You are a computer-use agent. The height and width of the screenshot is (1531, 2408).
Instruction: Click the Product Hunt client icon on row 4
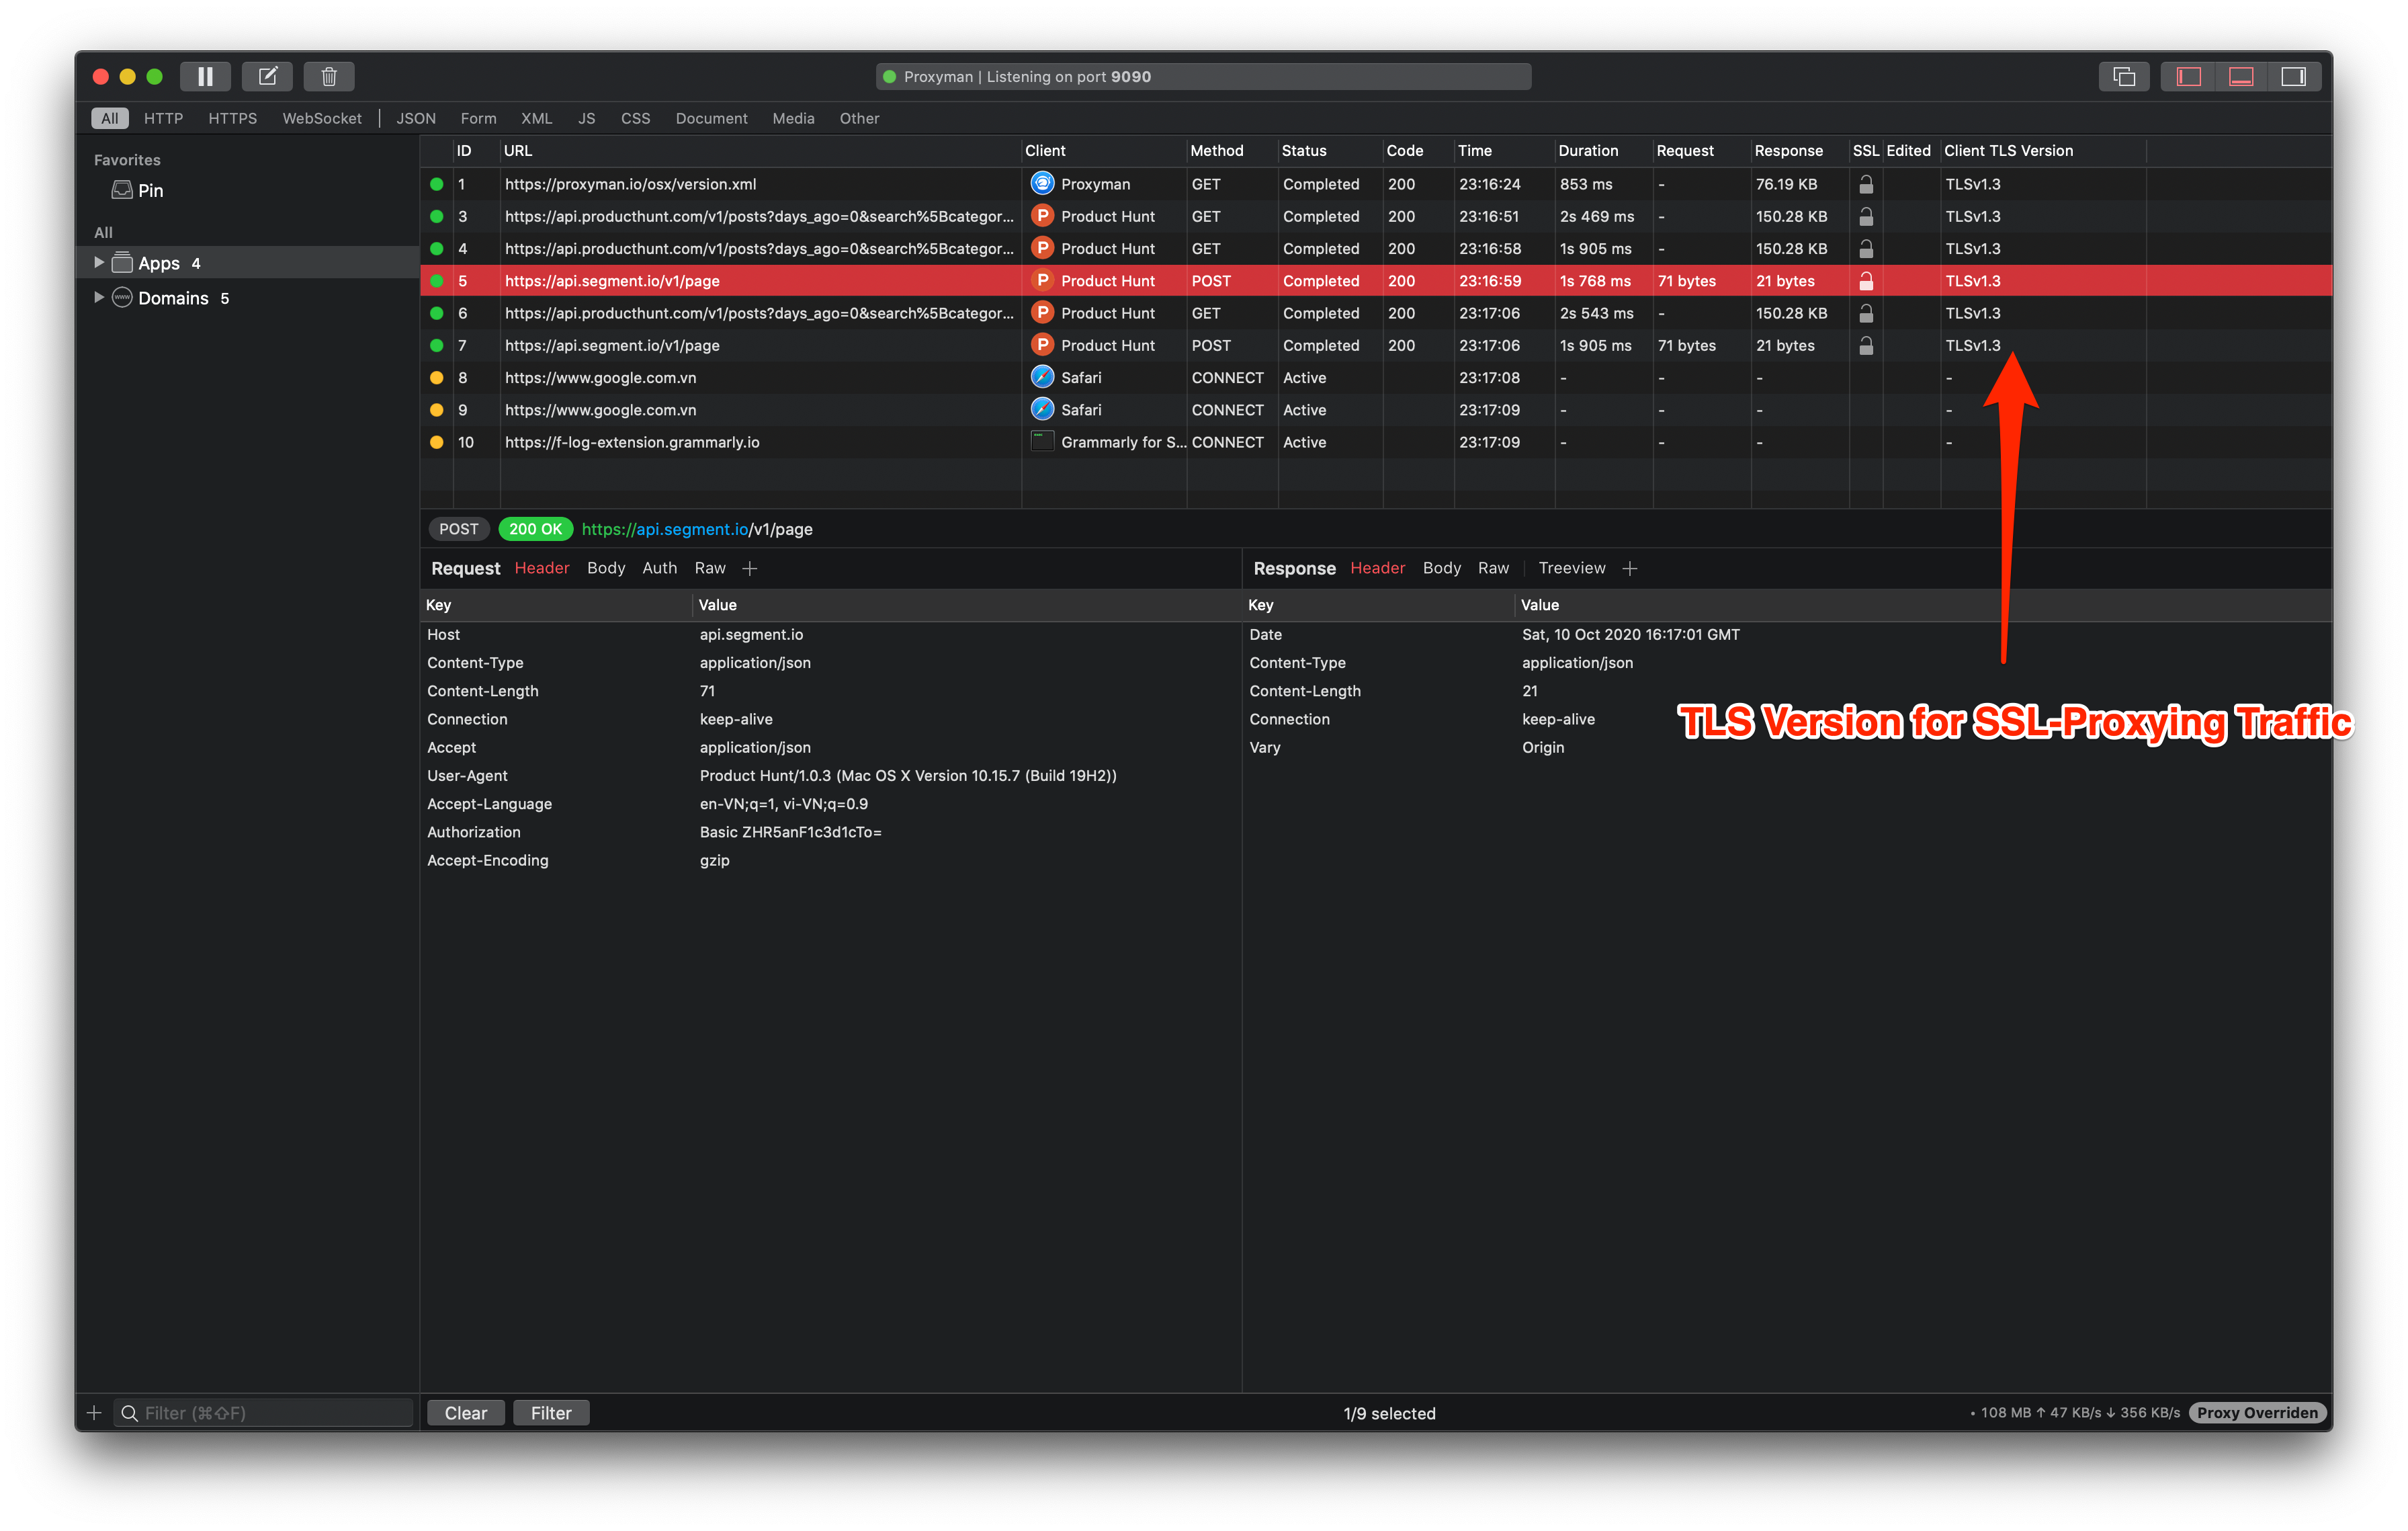tap(1042, 248)
